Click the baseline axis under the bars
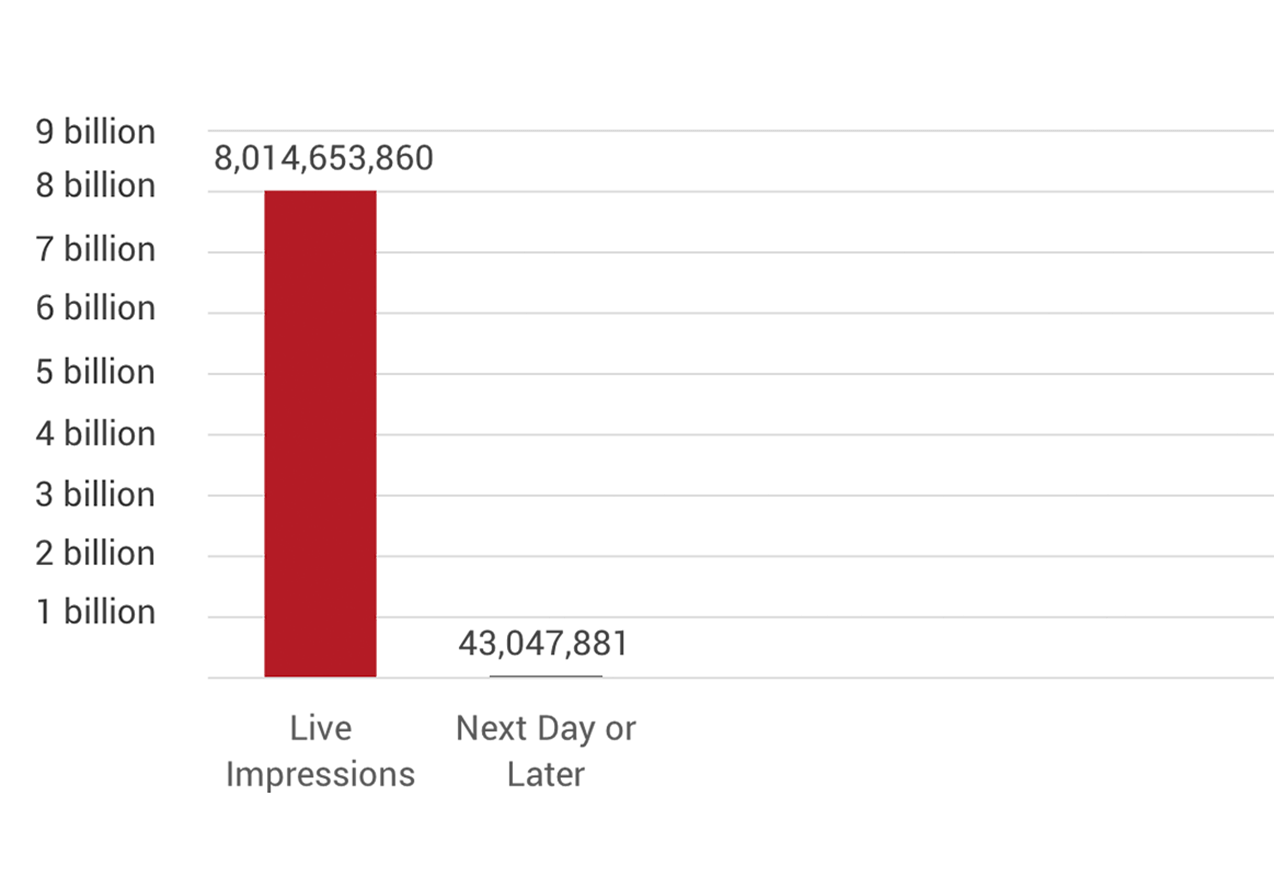Image resolution: width=1274 pixels, height=894 pixels. tap(740, 678)
